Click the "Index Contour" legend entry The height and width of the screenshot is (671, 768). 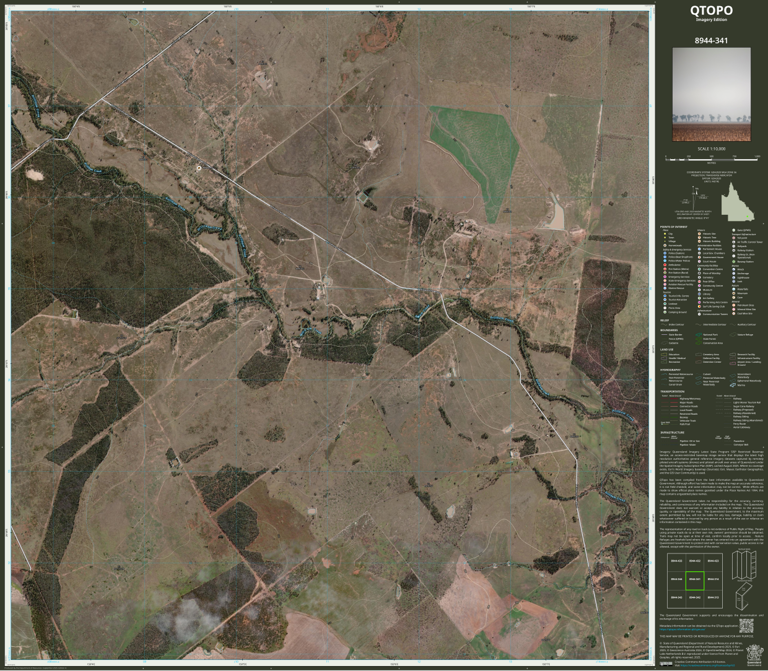coord(676,325)
